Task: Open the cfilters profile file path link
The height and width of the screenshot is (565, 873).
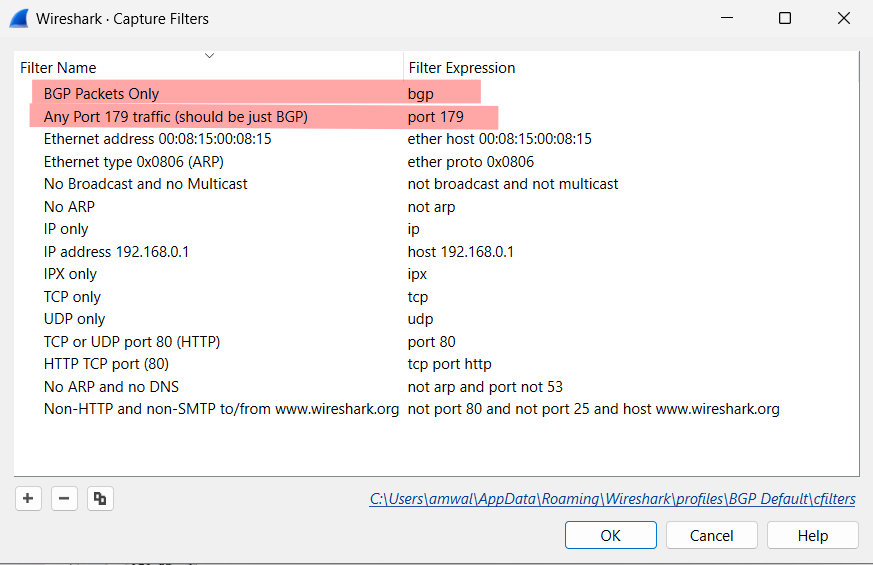Action: 612,499
